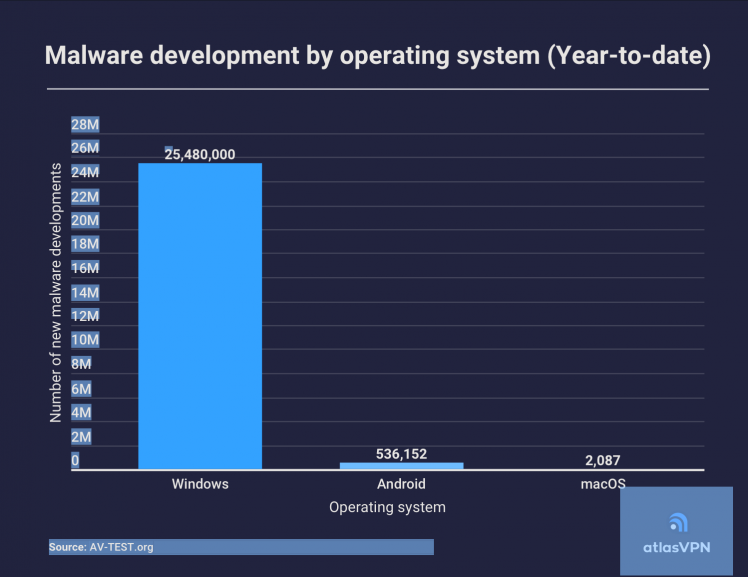Viewport: 748px width, 577px height.
Task: Click the 14M y-axis tick label
Action: click(x=84, y=292)
